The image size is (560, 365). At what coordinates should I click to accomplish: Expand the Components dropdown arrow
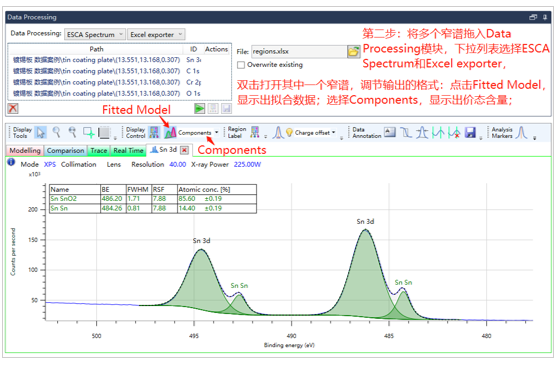pos(216,132)
